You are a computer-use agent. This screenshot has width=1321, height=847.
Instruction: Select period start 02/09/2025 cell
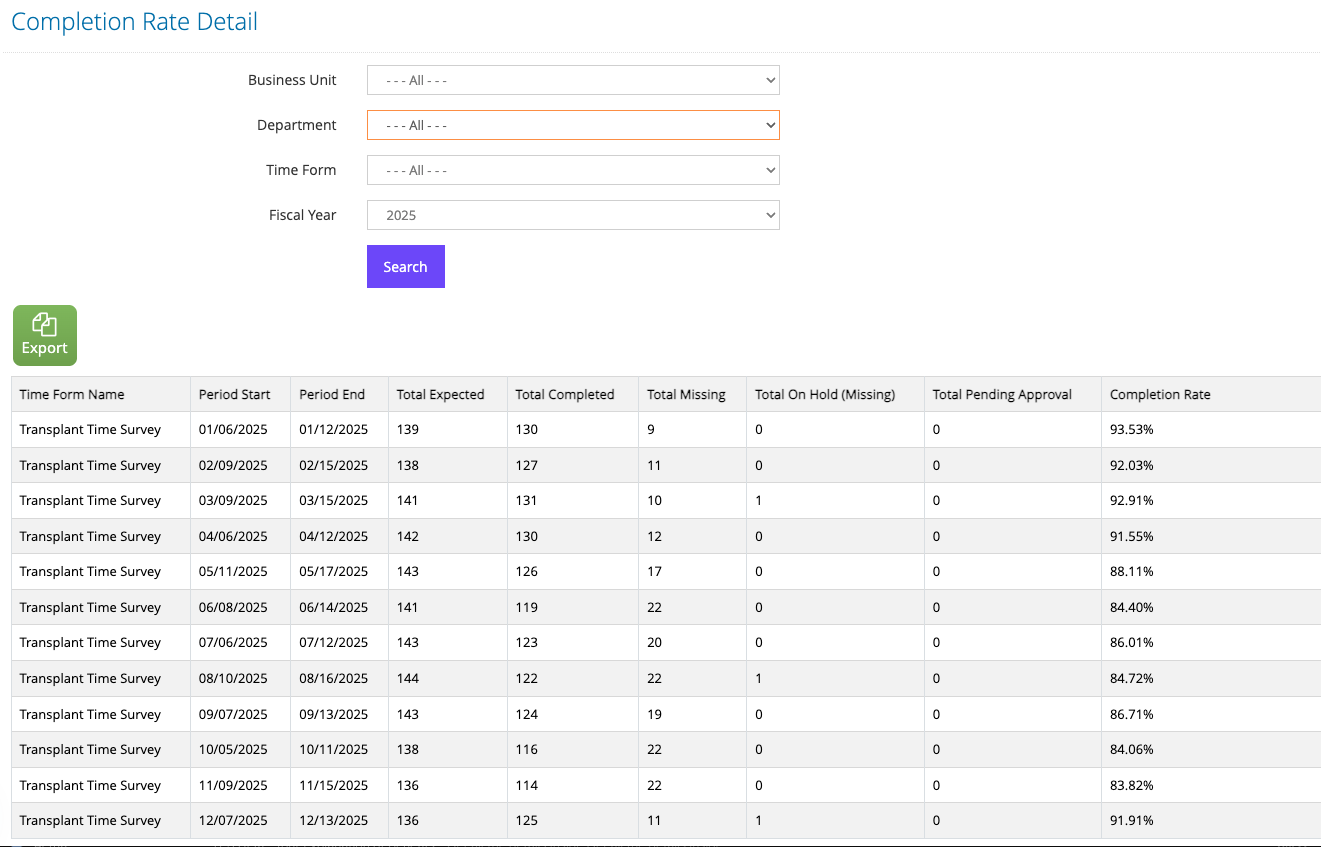tap(240, 465)
